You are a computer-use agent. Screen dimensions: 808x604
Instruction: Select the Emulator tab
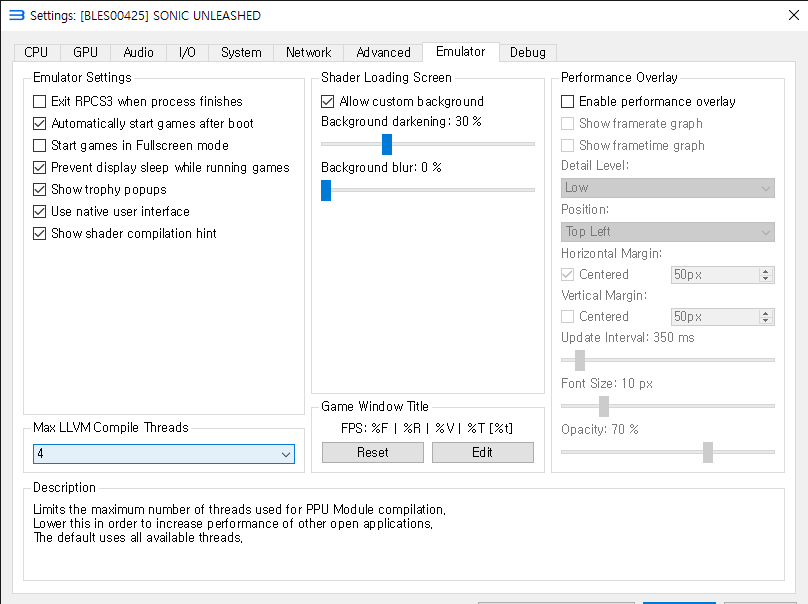pyautogui.click(x=461, y=52)
